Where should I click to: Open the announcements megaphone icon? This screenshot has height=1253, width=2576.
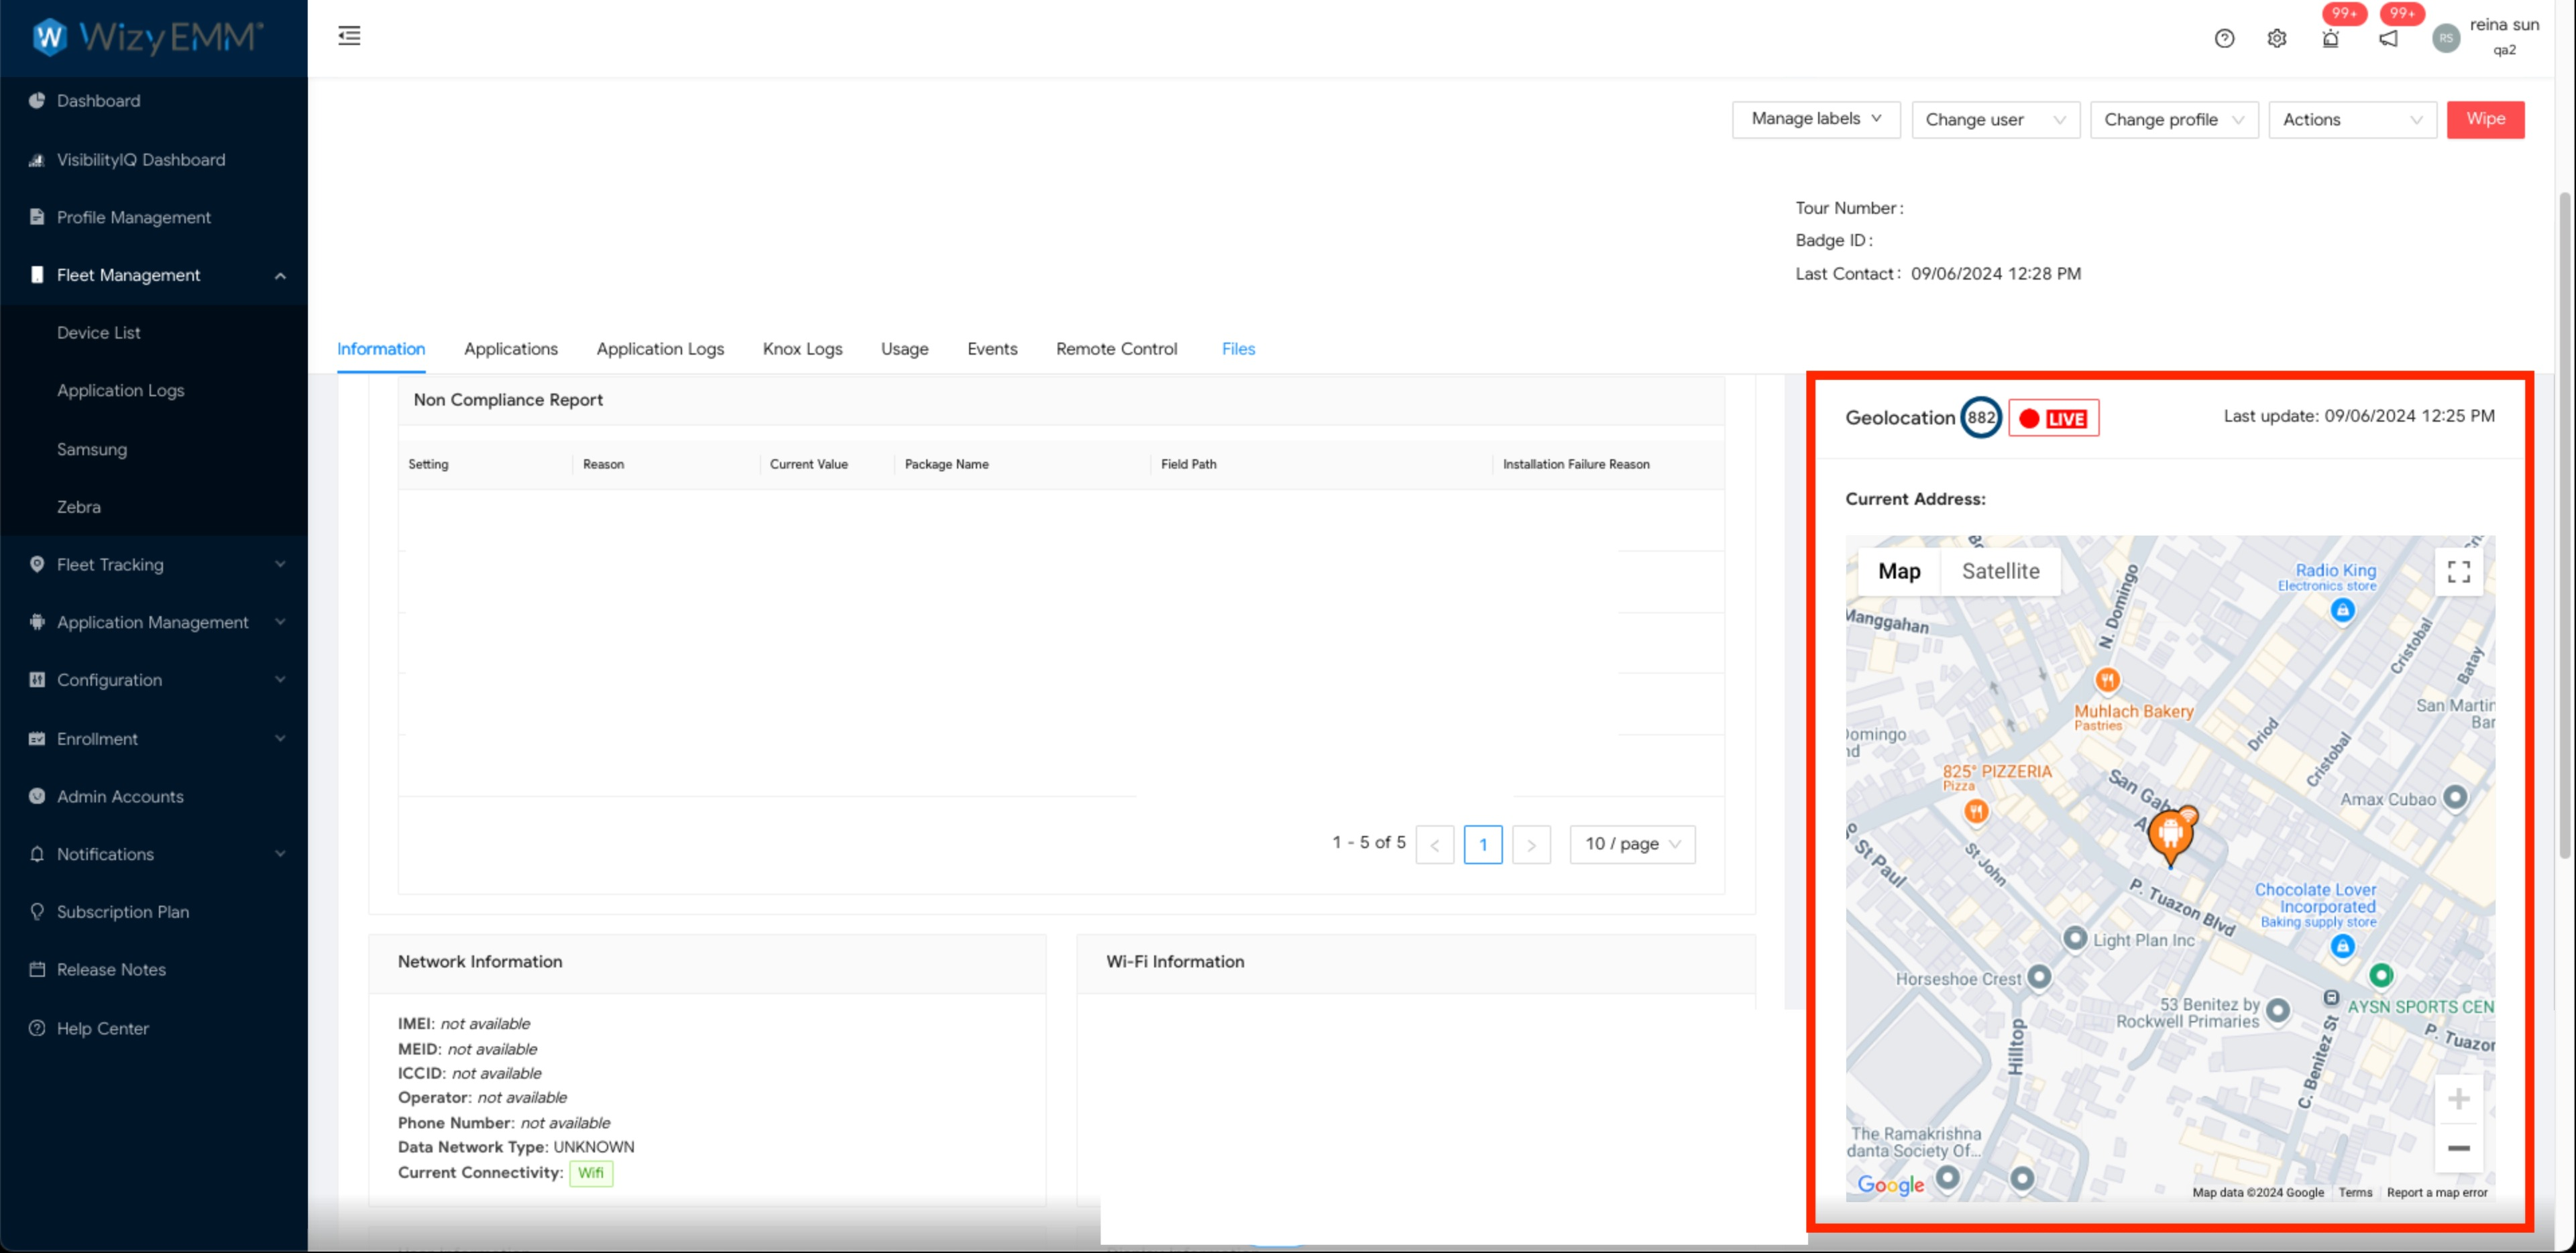pyautogui.click(x=2388, y=39)
